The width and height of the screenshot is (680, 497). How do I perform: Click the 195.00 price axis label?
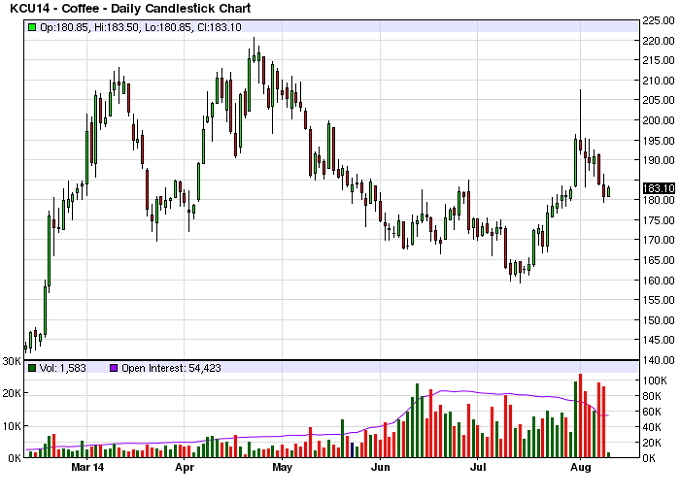(658, 141)
